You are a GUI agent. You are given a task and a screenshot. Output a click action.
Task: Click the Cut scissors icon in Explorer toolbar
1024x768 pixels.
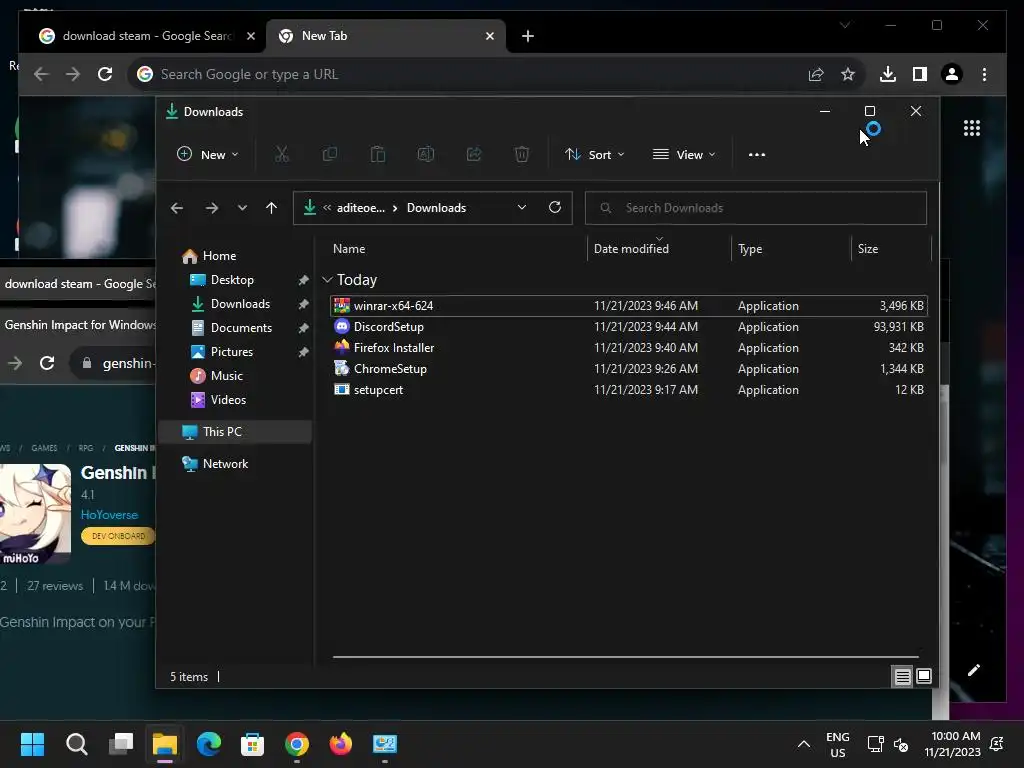[x=281, y=155]
